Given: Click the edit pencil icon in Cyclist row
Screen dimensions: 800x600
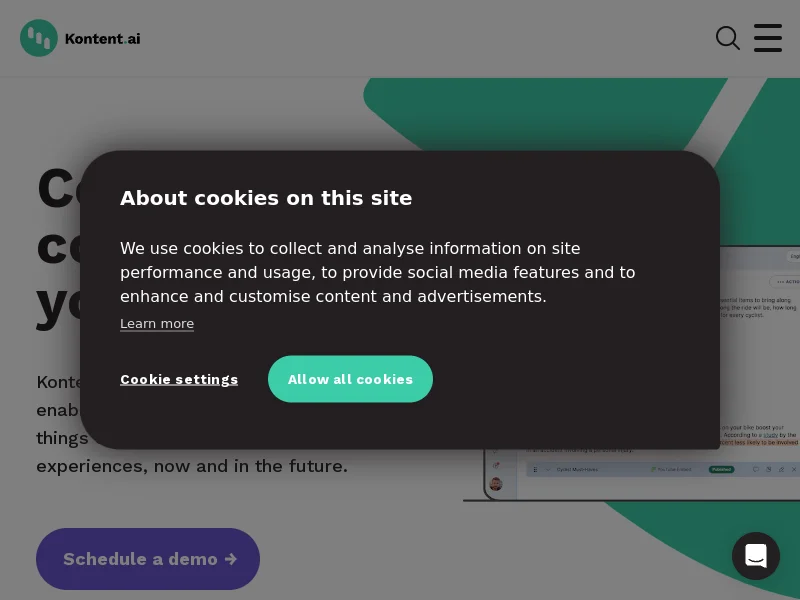Looking at the screenshot, I should coord(781,469).
